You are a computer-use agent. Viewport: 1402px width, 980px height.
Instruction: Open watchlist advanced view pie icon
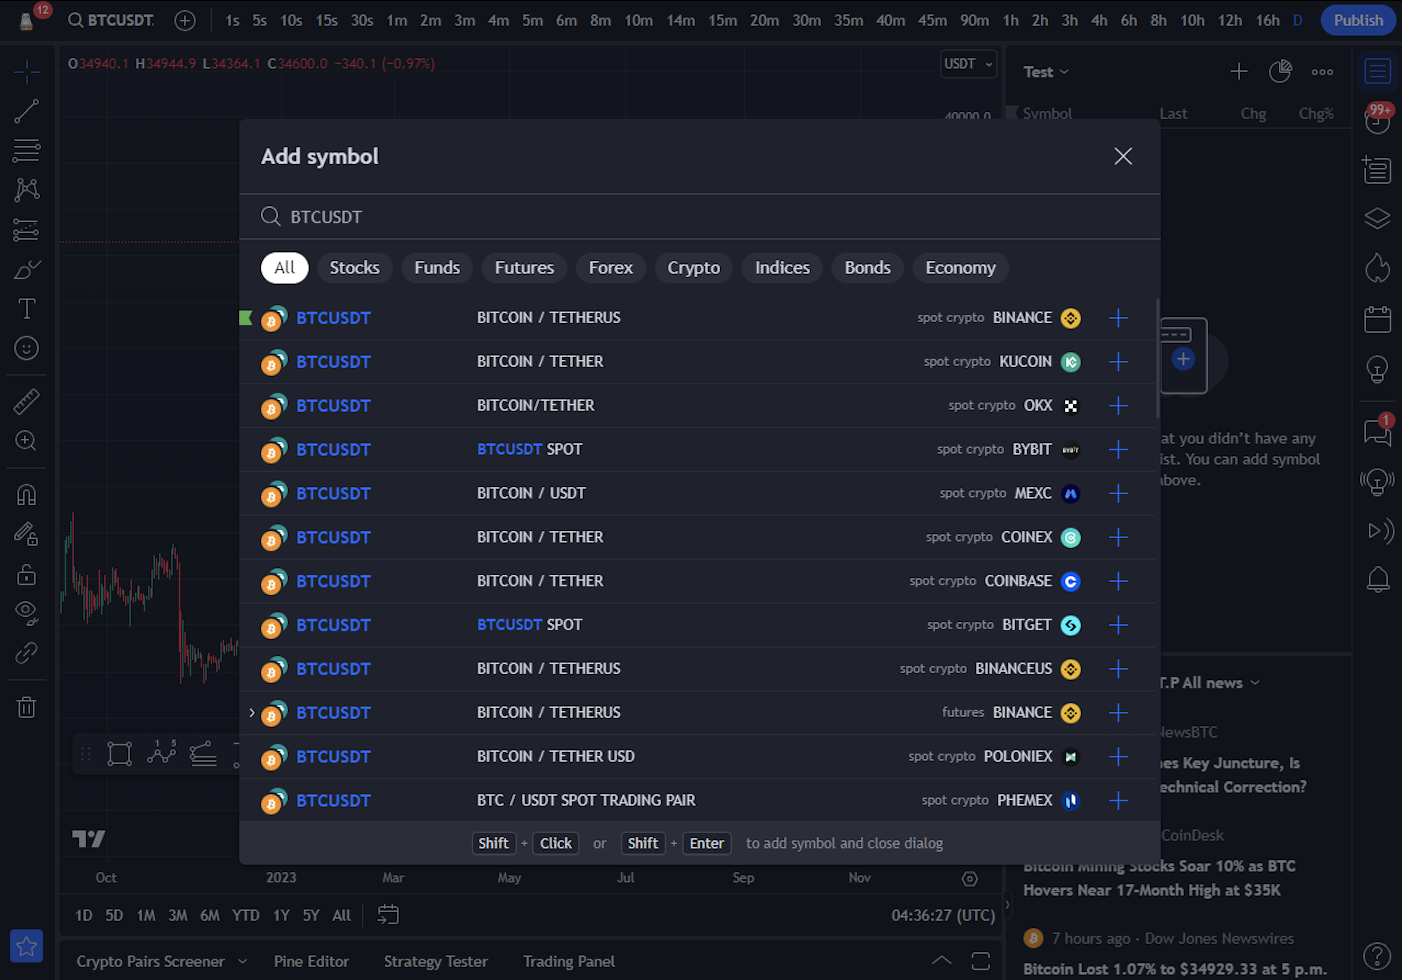coord(1280,71)
